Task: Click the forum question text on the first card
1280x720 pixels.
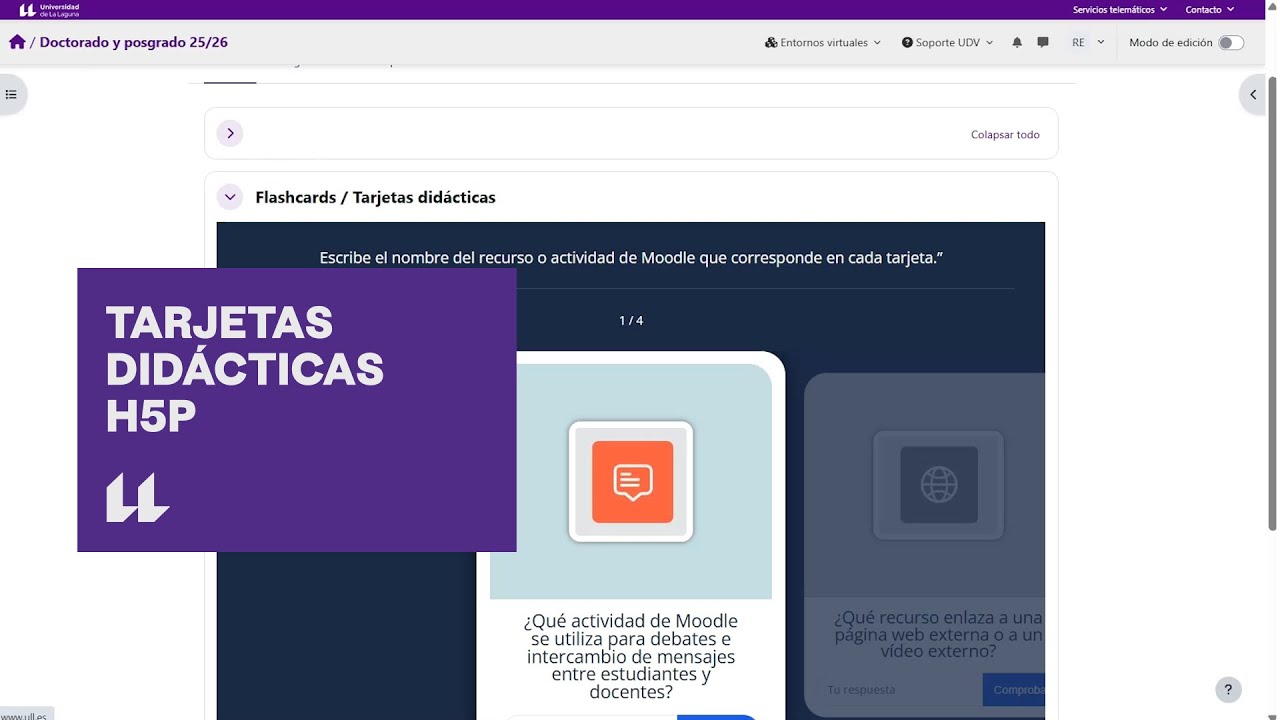Action: tap(631, 656)
